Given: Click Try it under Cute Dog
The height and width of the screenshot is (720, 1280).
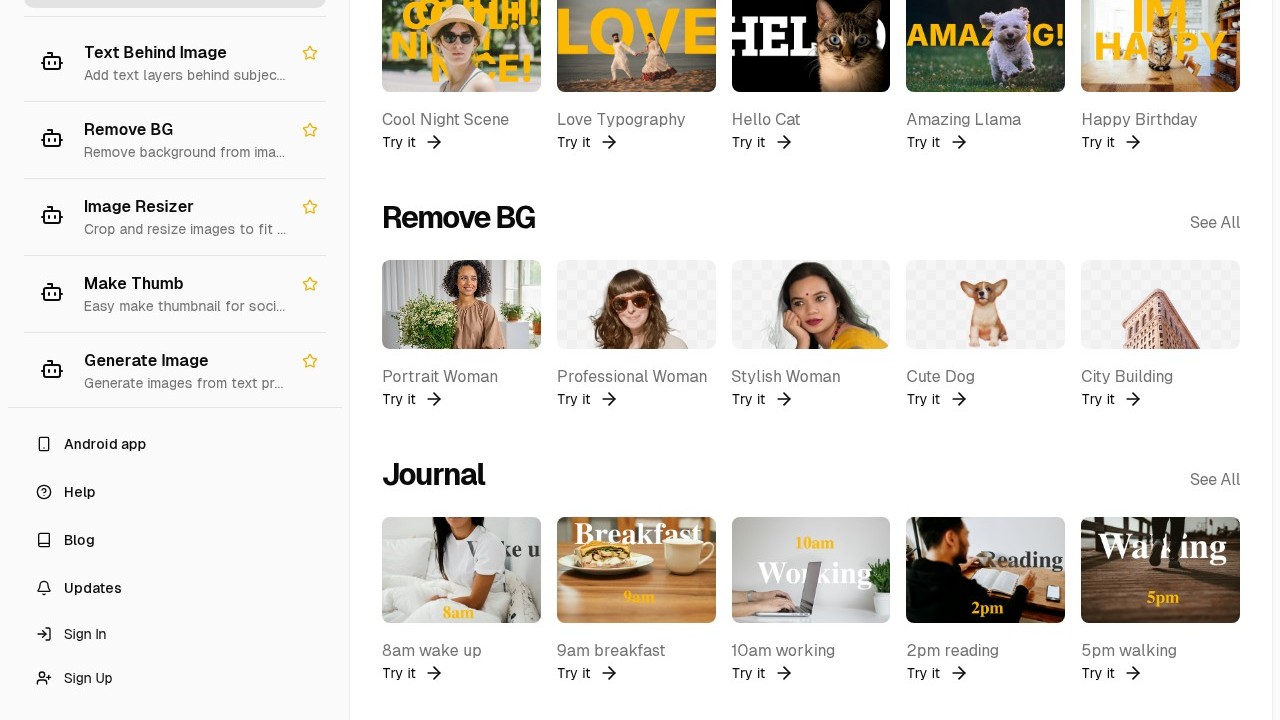Looking at the screenshot, I should tap(923, 399).
